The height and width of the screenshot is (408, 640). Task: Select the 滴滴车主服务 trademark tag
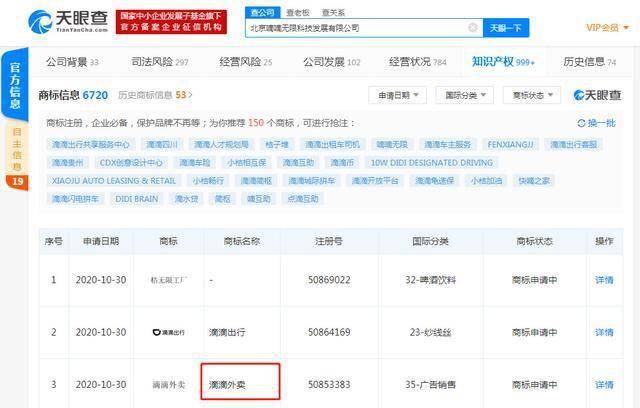[x=447, y=144]
